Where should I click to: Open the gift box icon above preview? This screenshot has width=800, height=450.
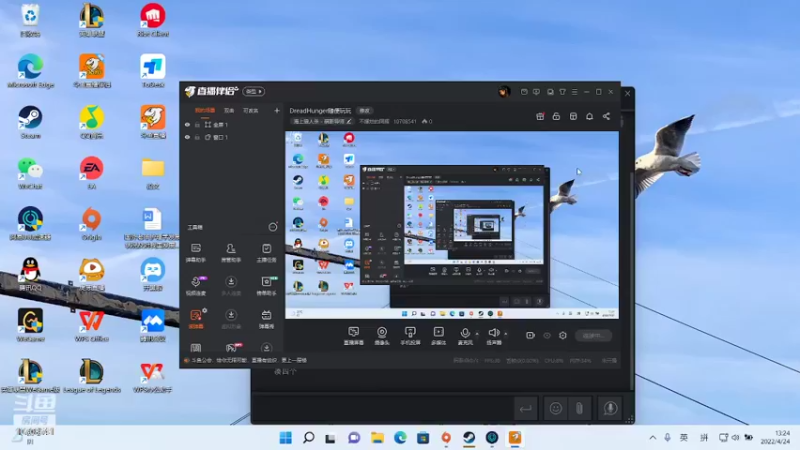[x=540, y=116]
